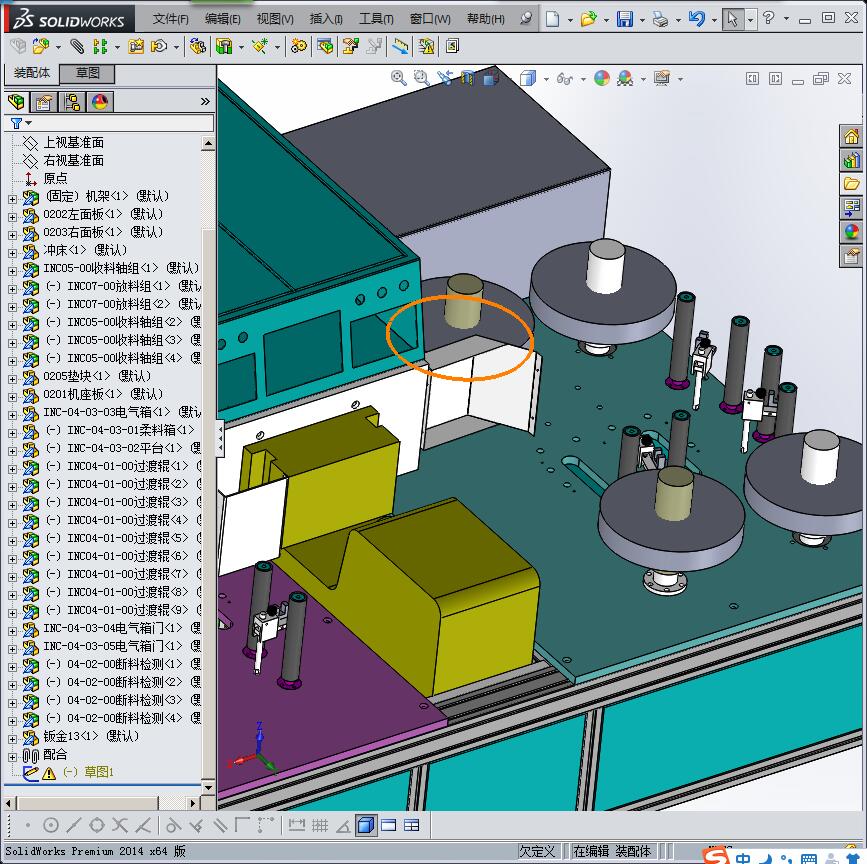Expand the INC-04-03-03电气箱<1> tree node

tap(12, 413)
